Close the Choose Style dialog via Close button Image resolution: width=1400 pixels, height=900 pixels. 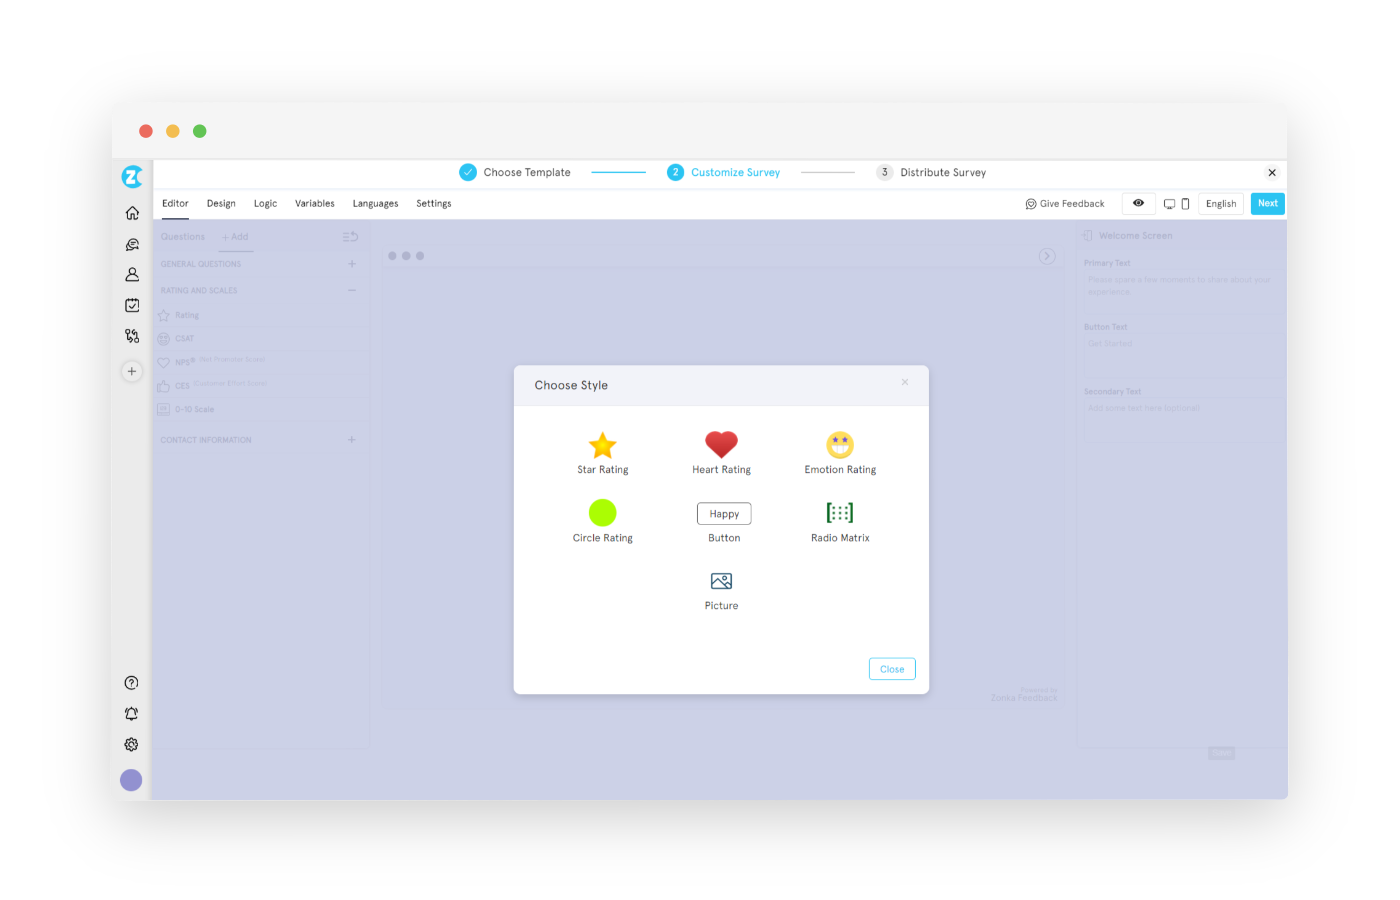tap(891, 668)
